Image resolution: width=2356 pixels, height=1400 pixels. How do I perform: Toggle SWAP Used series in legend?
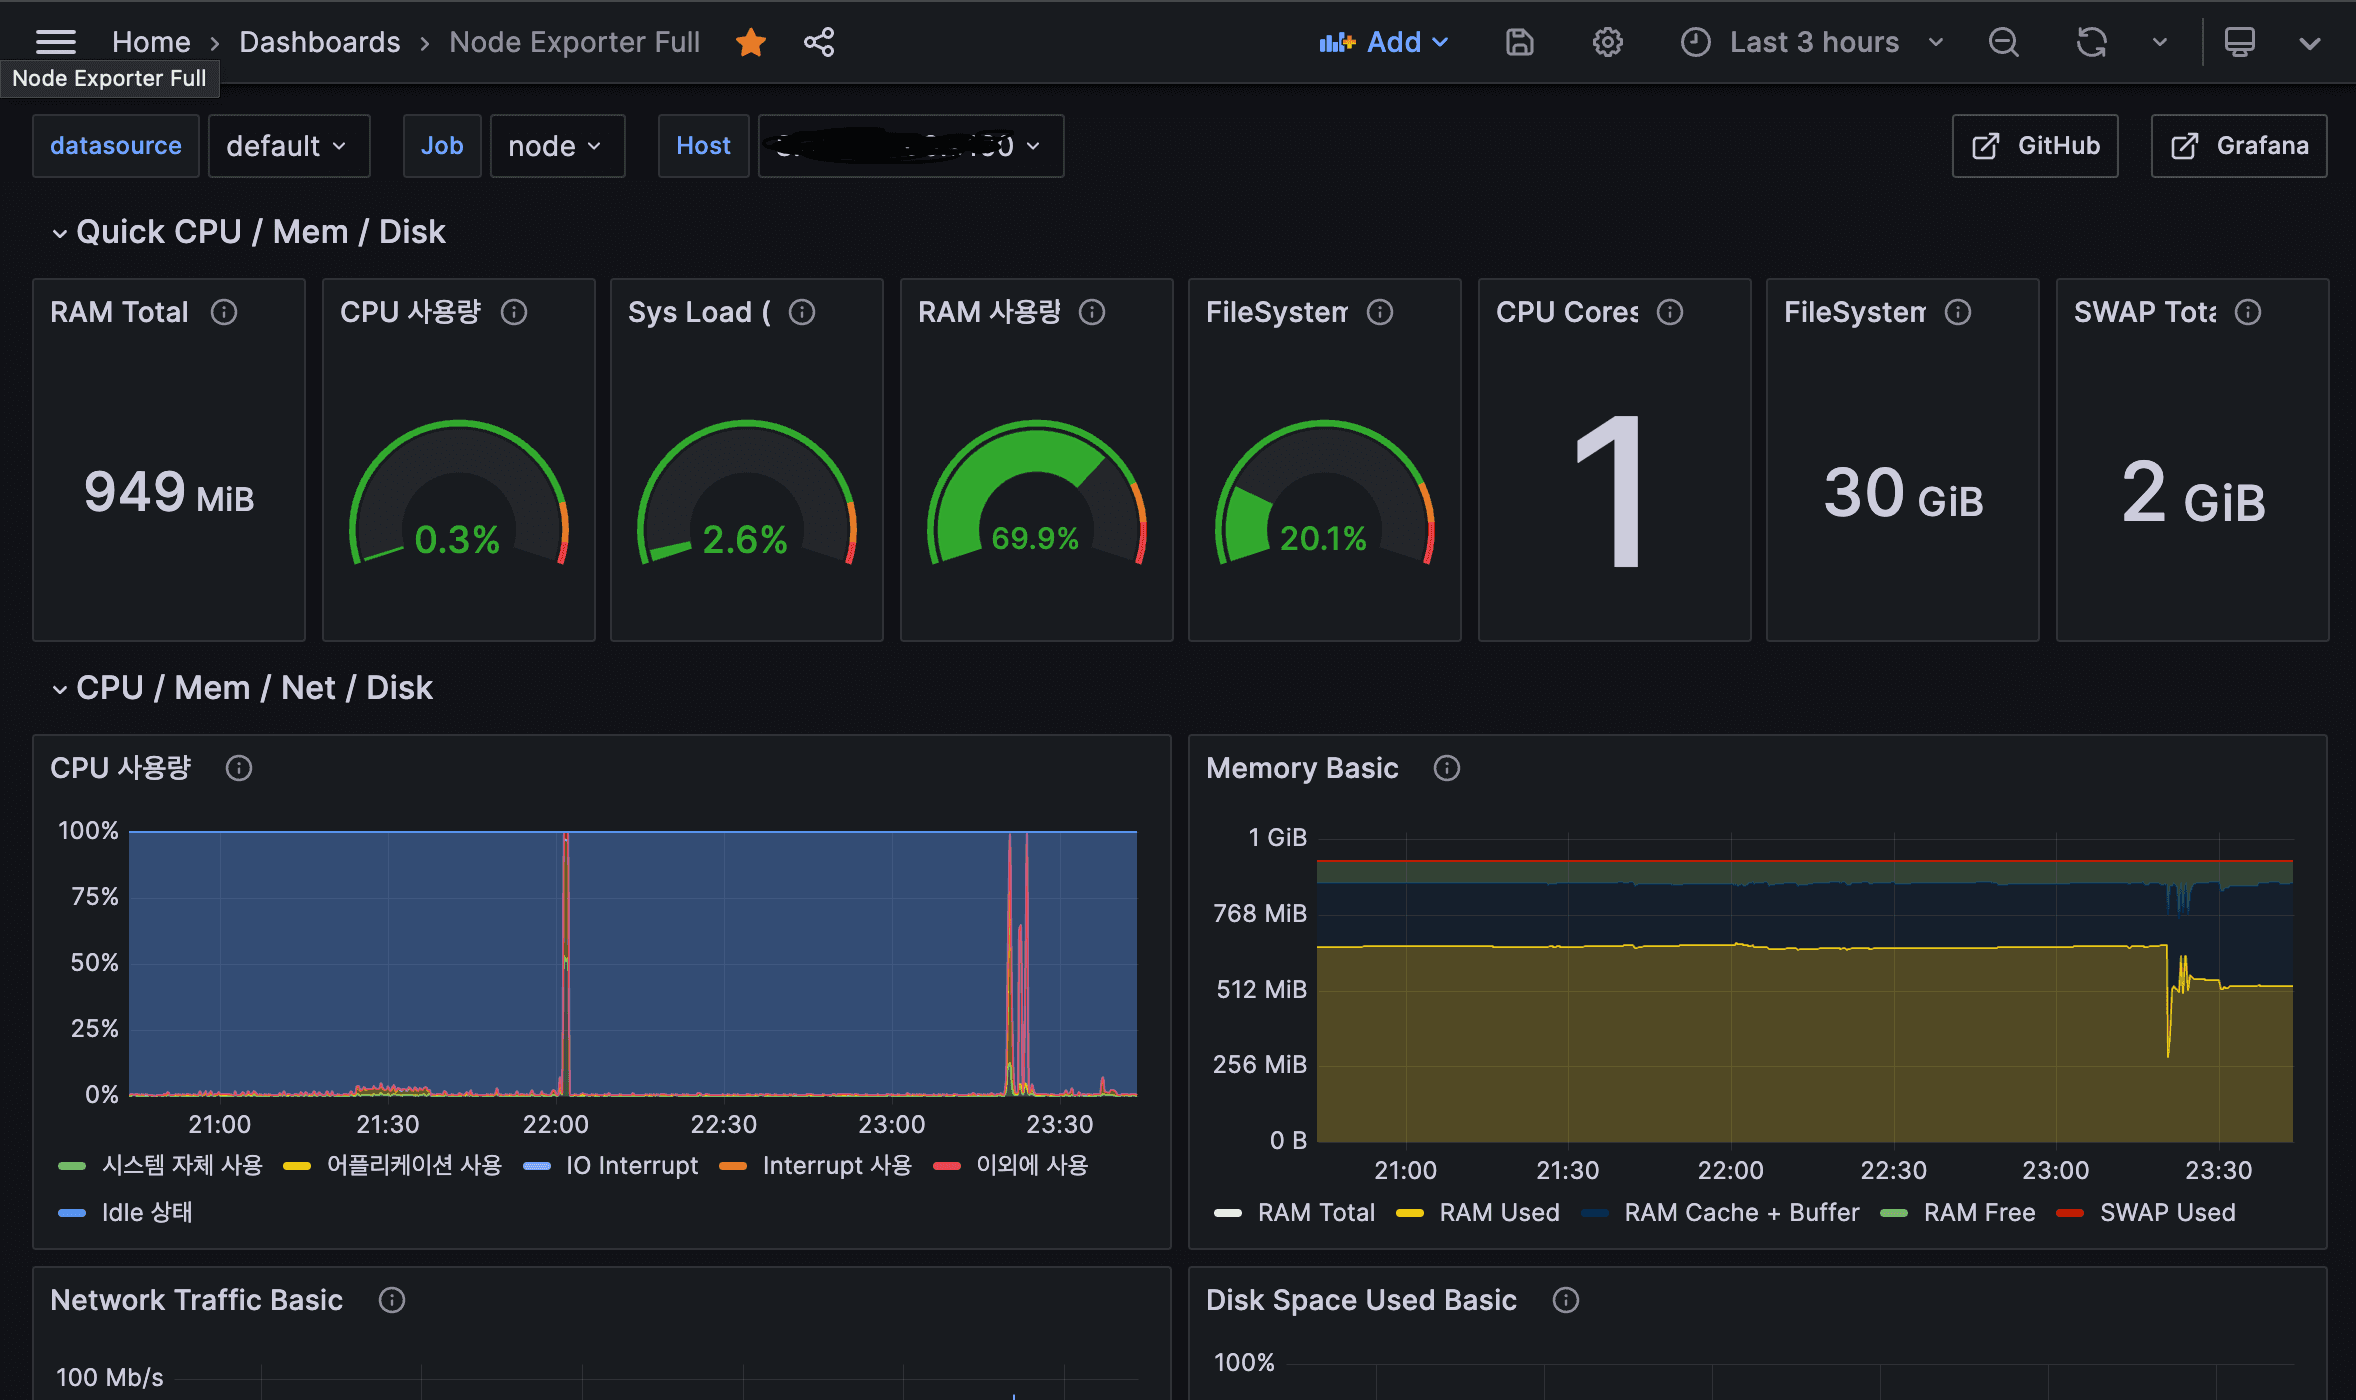tap(2167, 1212)
